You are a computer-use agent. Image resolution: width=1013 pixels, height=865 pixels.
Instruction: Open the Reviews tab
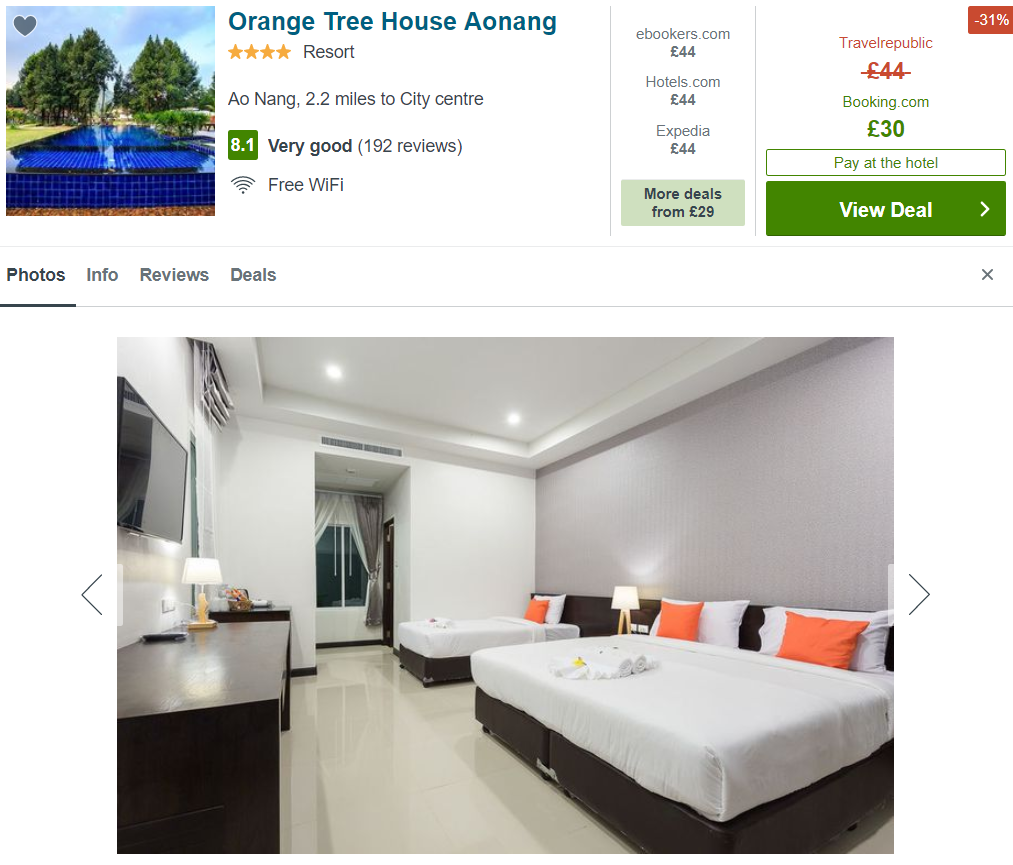(x=174, y=275)
